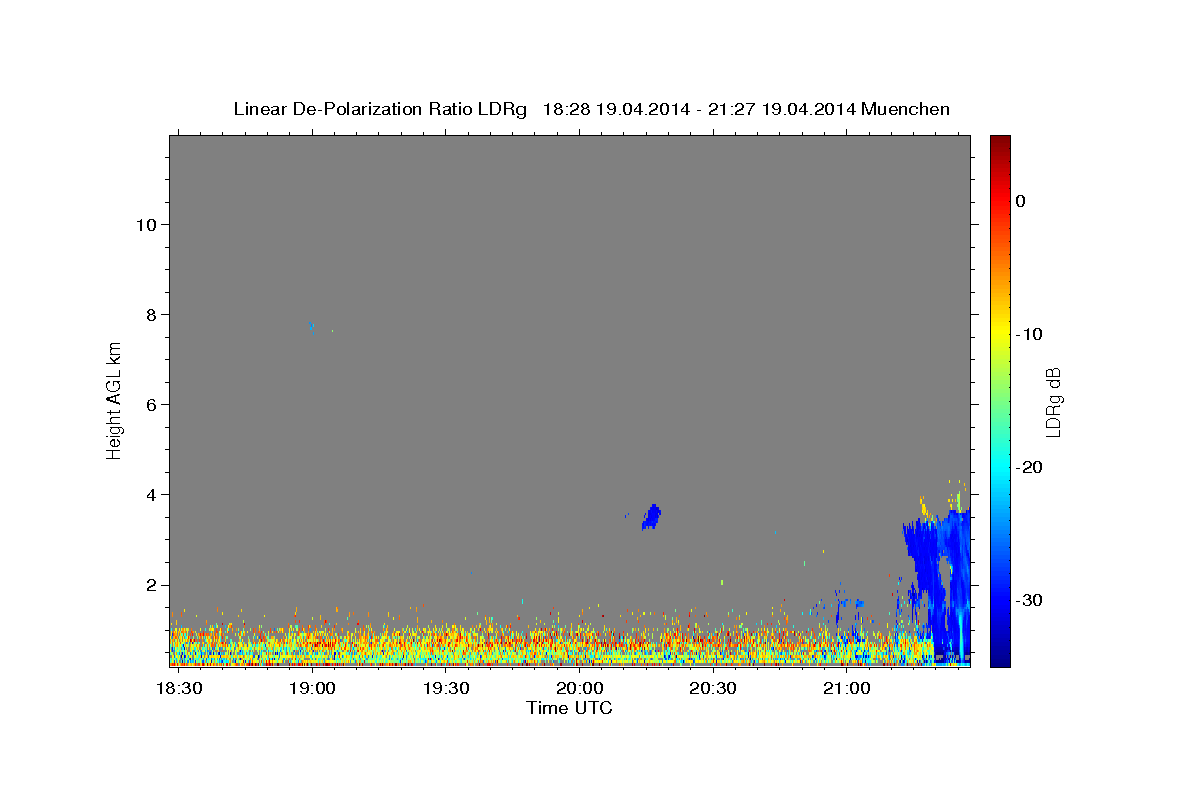
Task: Click the small cyan speck near 19:00 at 8 km
Action: pyautogui.click(x=311, y=324)
